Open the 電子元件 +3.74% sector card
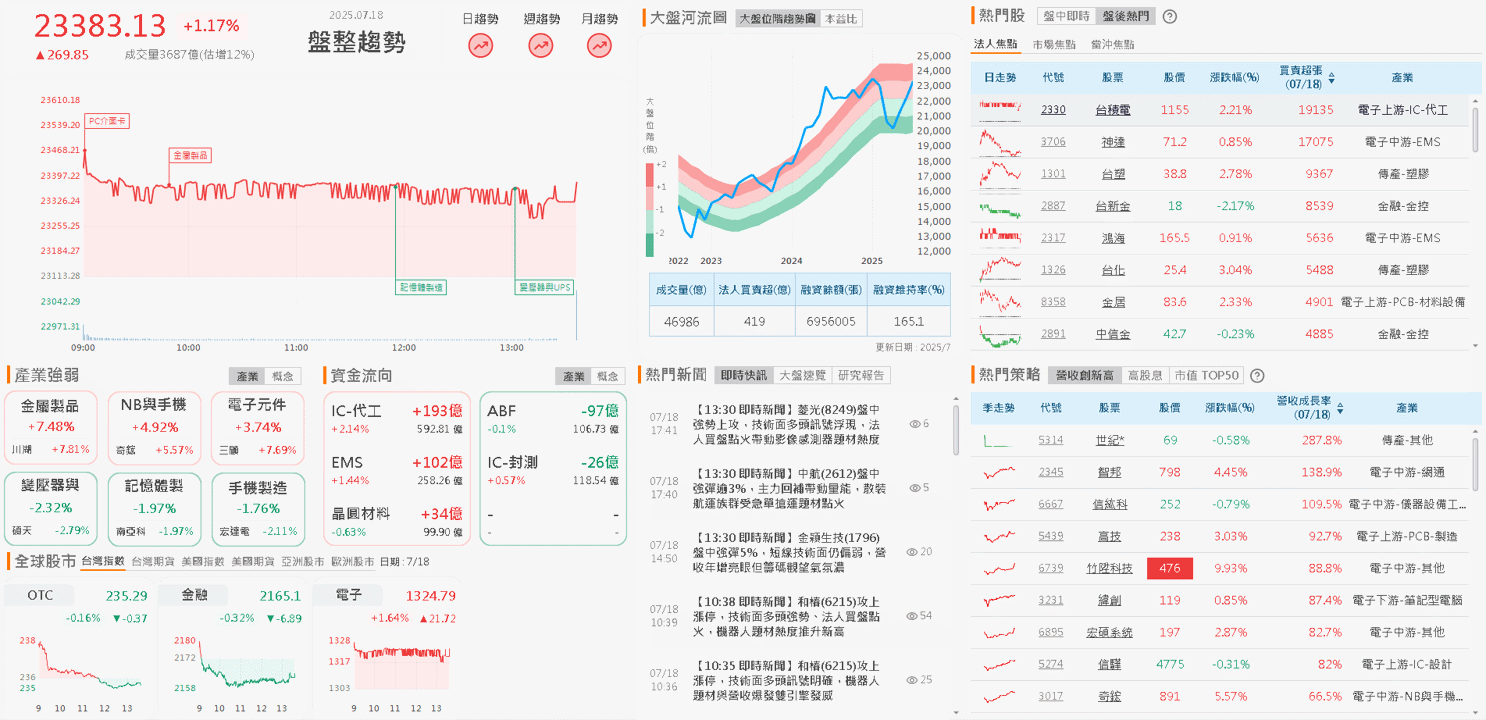 [257, 427]
